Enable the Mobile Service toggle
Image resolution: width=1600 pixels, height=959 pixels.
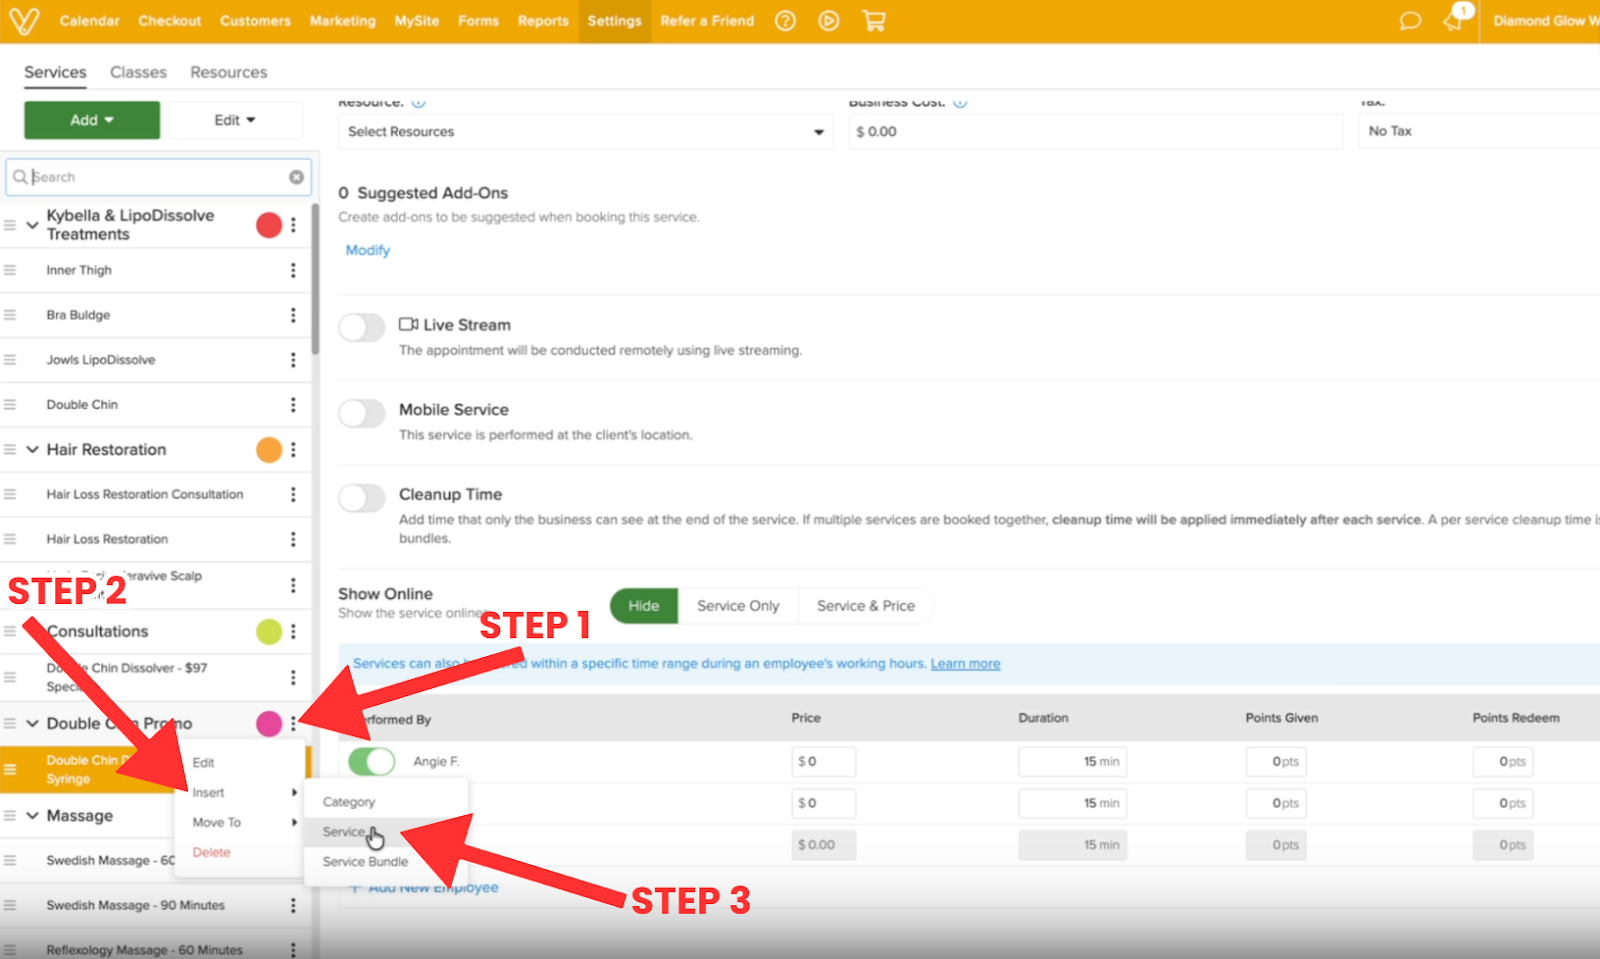361,412
